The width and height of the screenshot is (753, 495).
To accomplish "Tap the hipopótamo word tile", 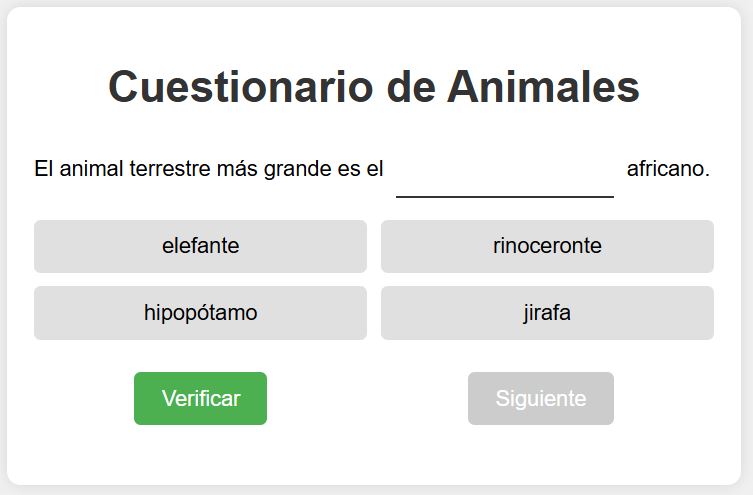I will point(200,313).
